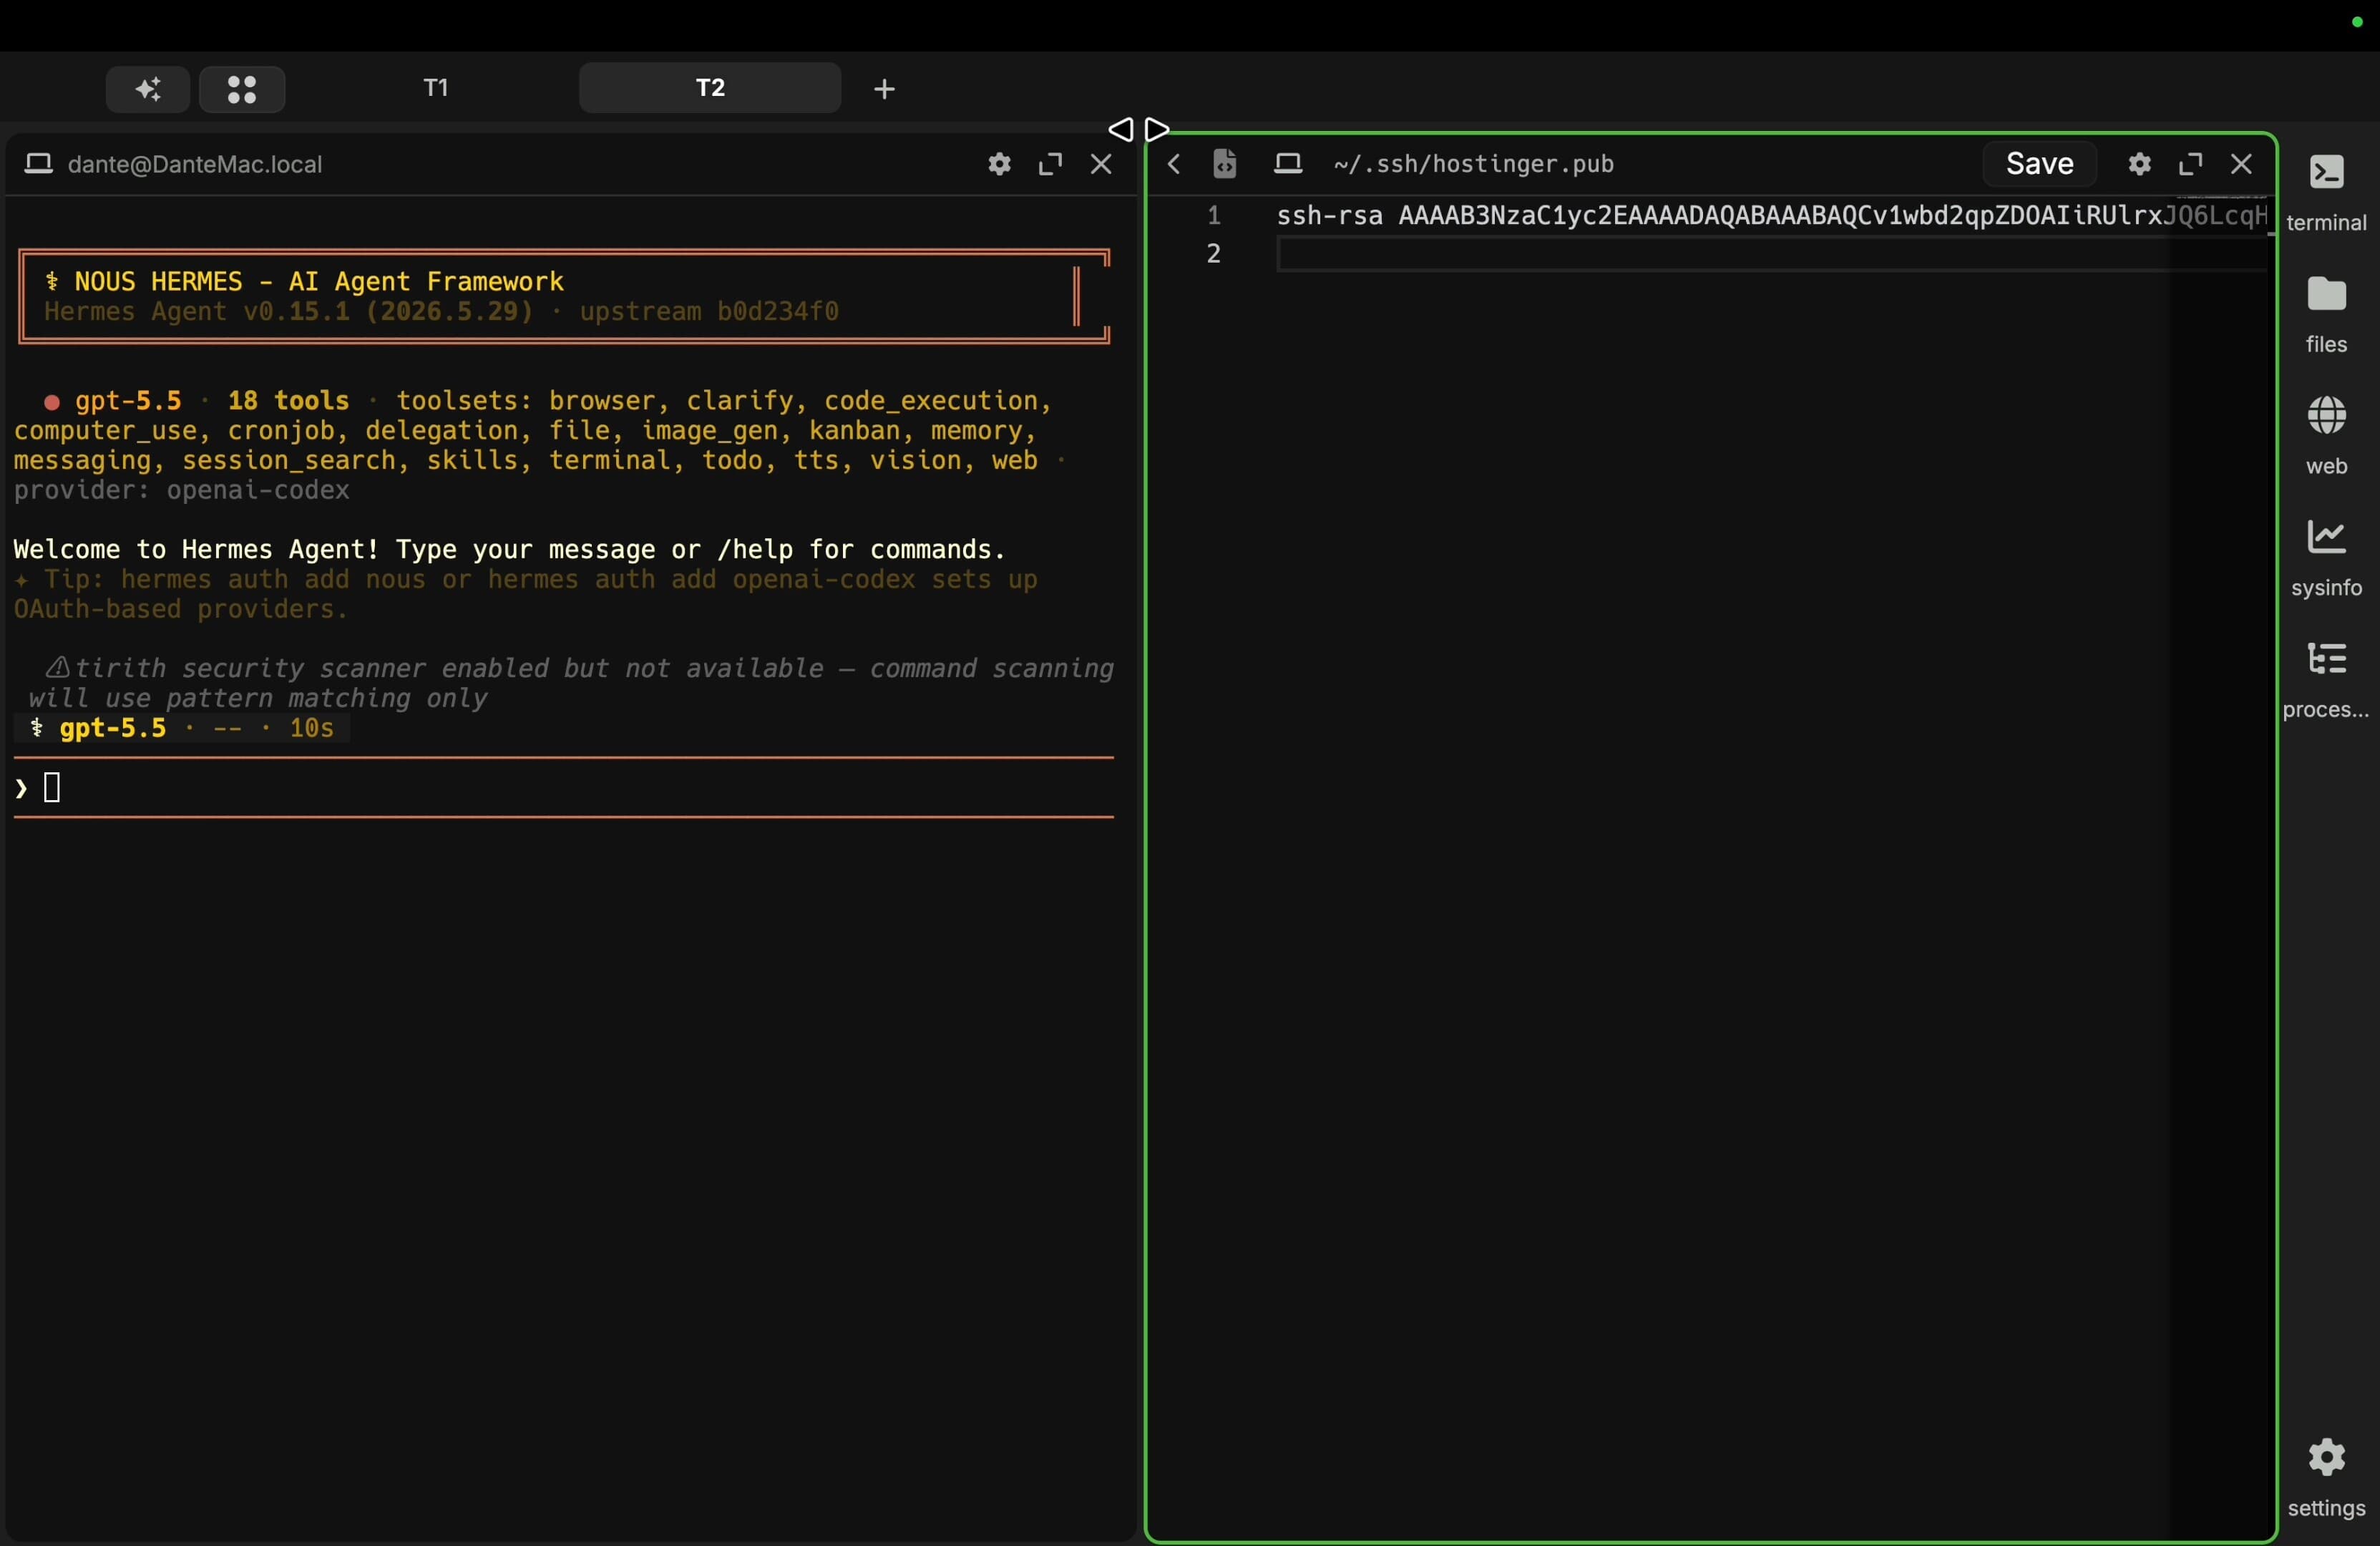Open the workspace grid switcher icon
Viewport: 2380px width, 1546px height.
click(x=242, y=89)
